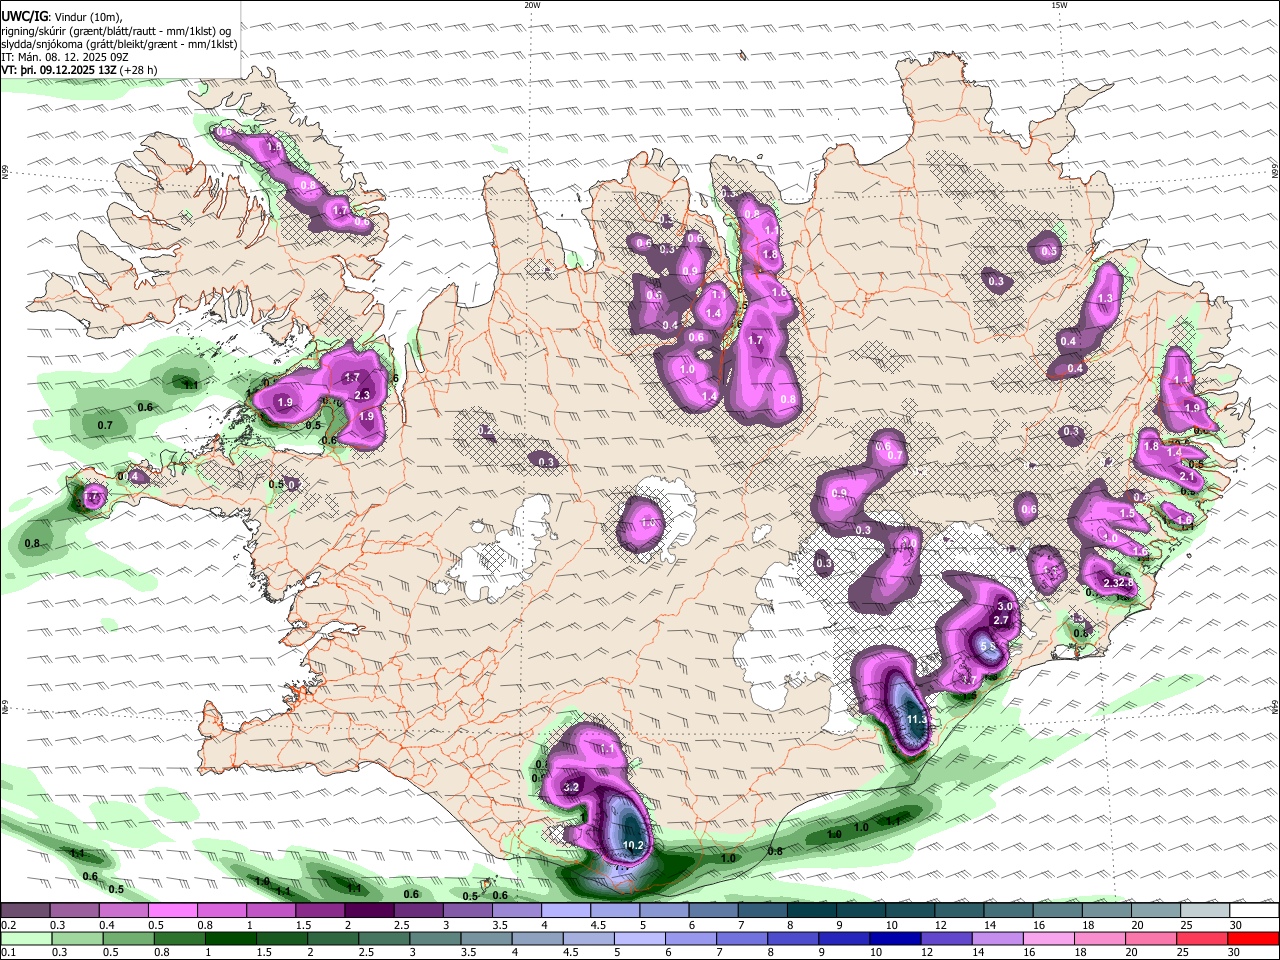Pick the upper legend dark purple swatch at 2
This screenshot has height=960, width=1280.
point(368,911)
